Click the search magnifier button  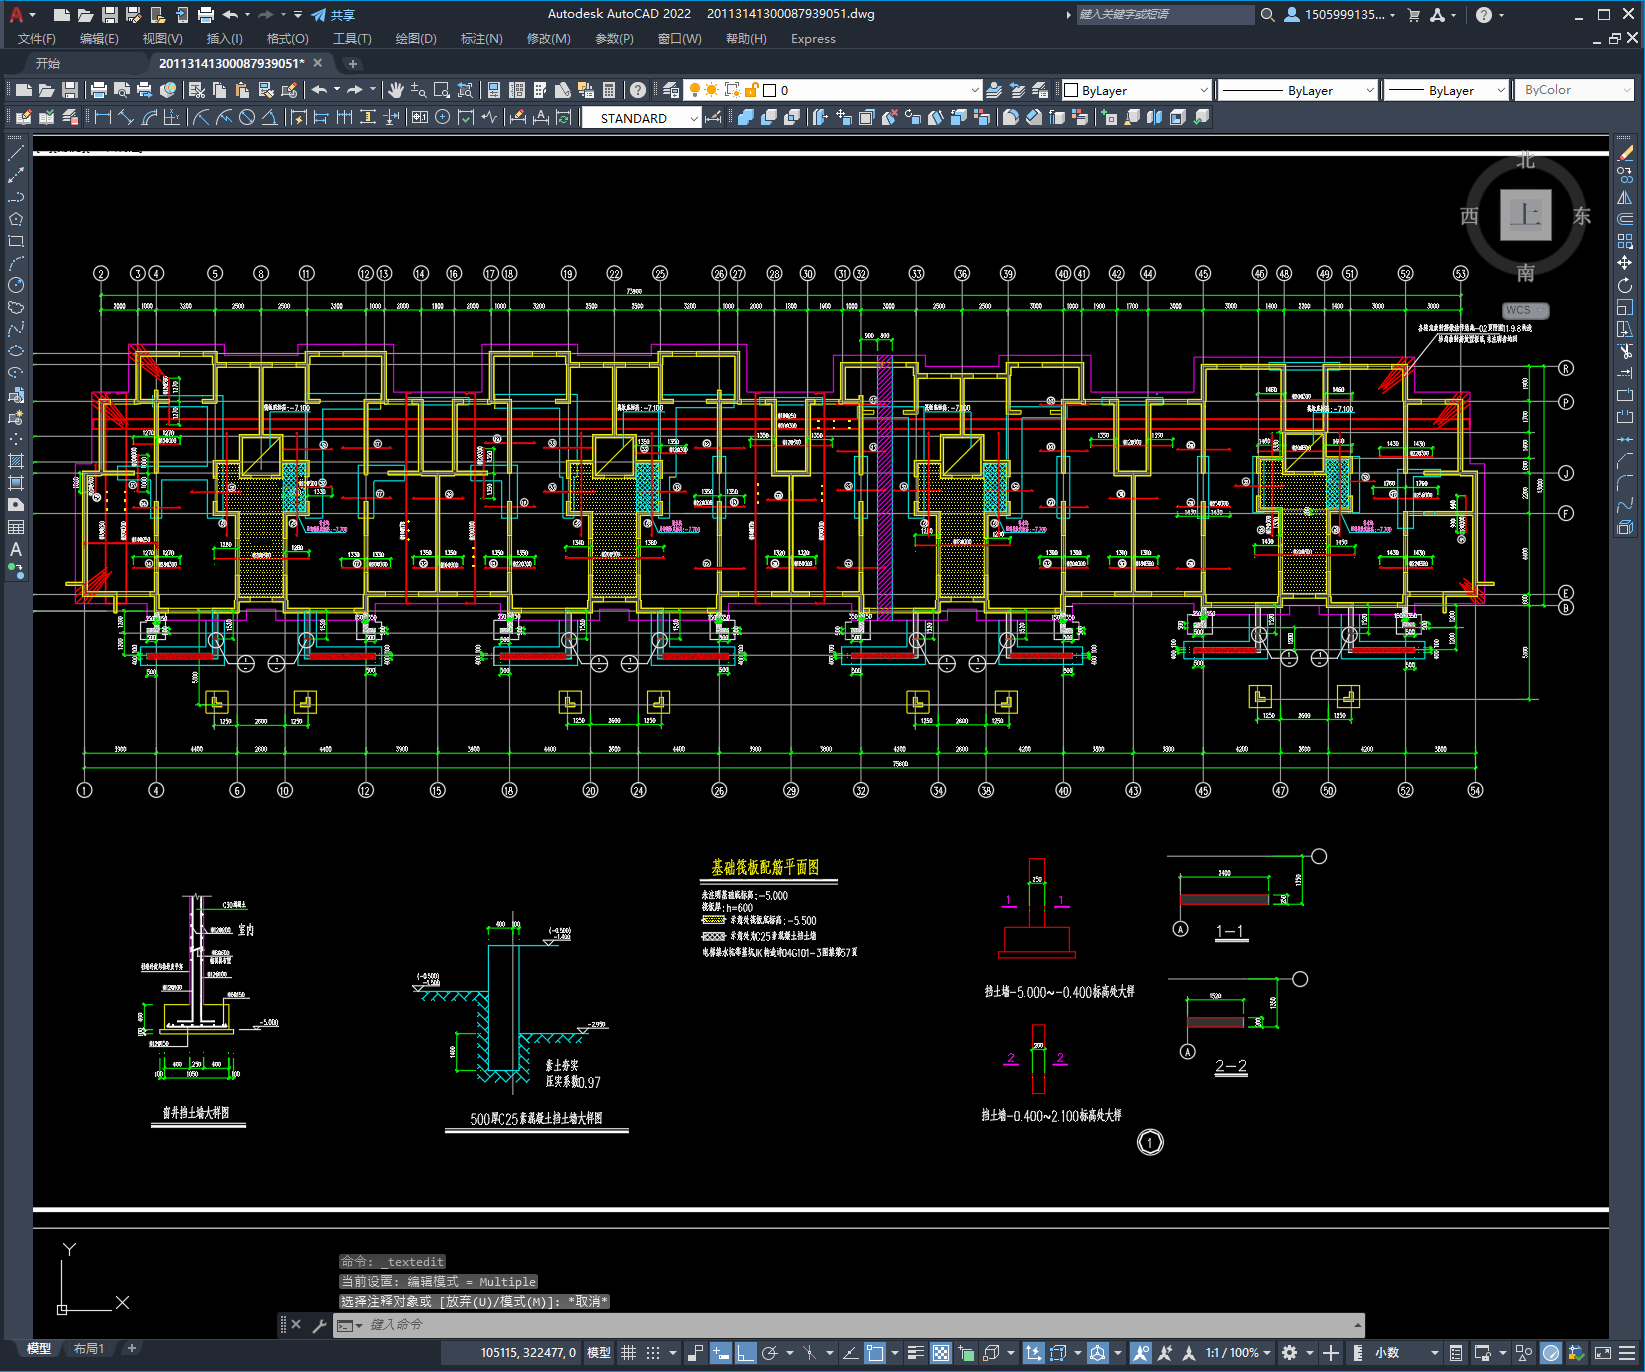(1267, 15)
